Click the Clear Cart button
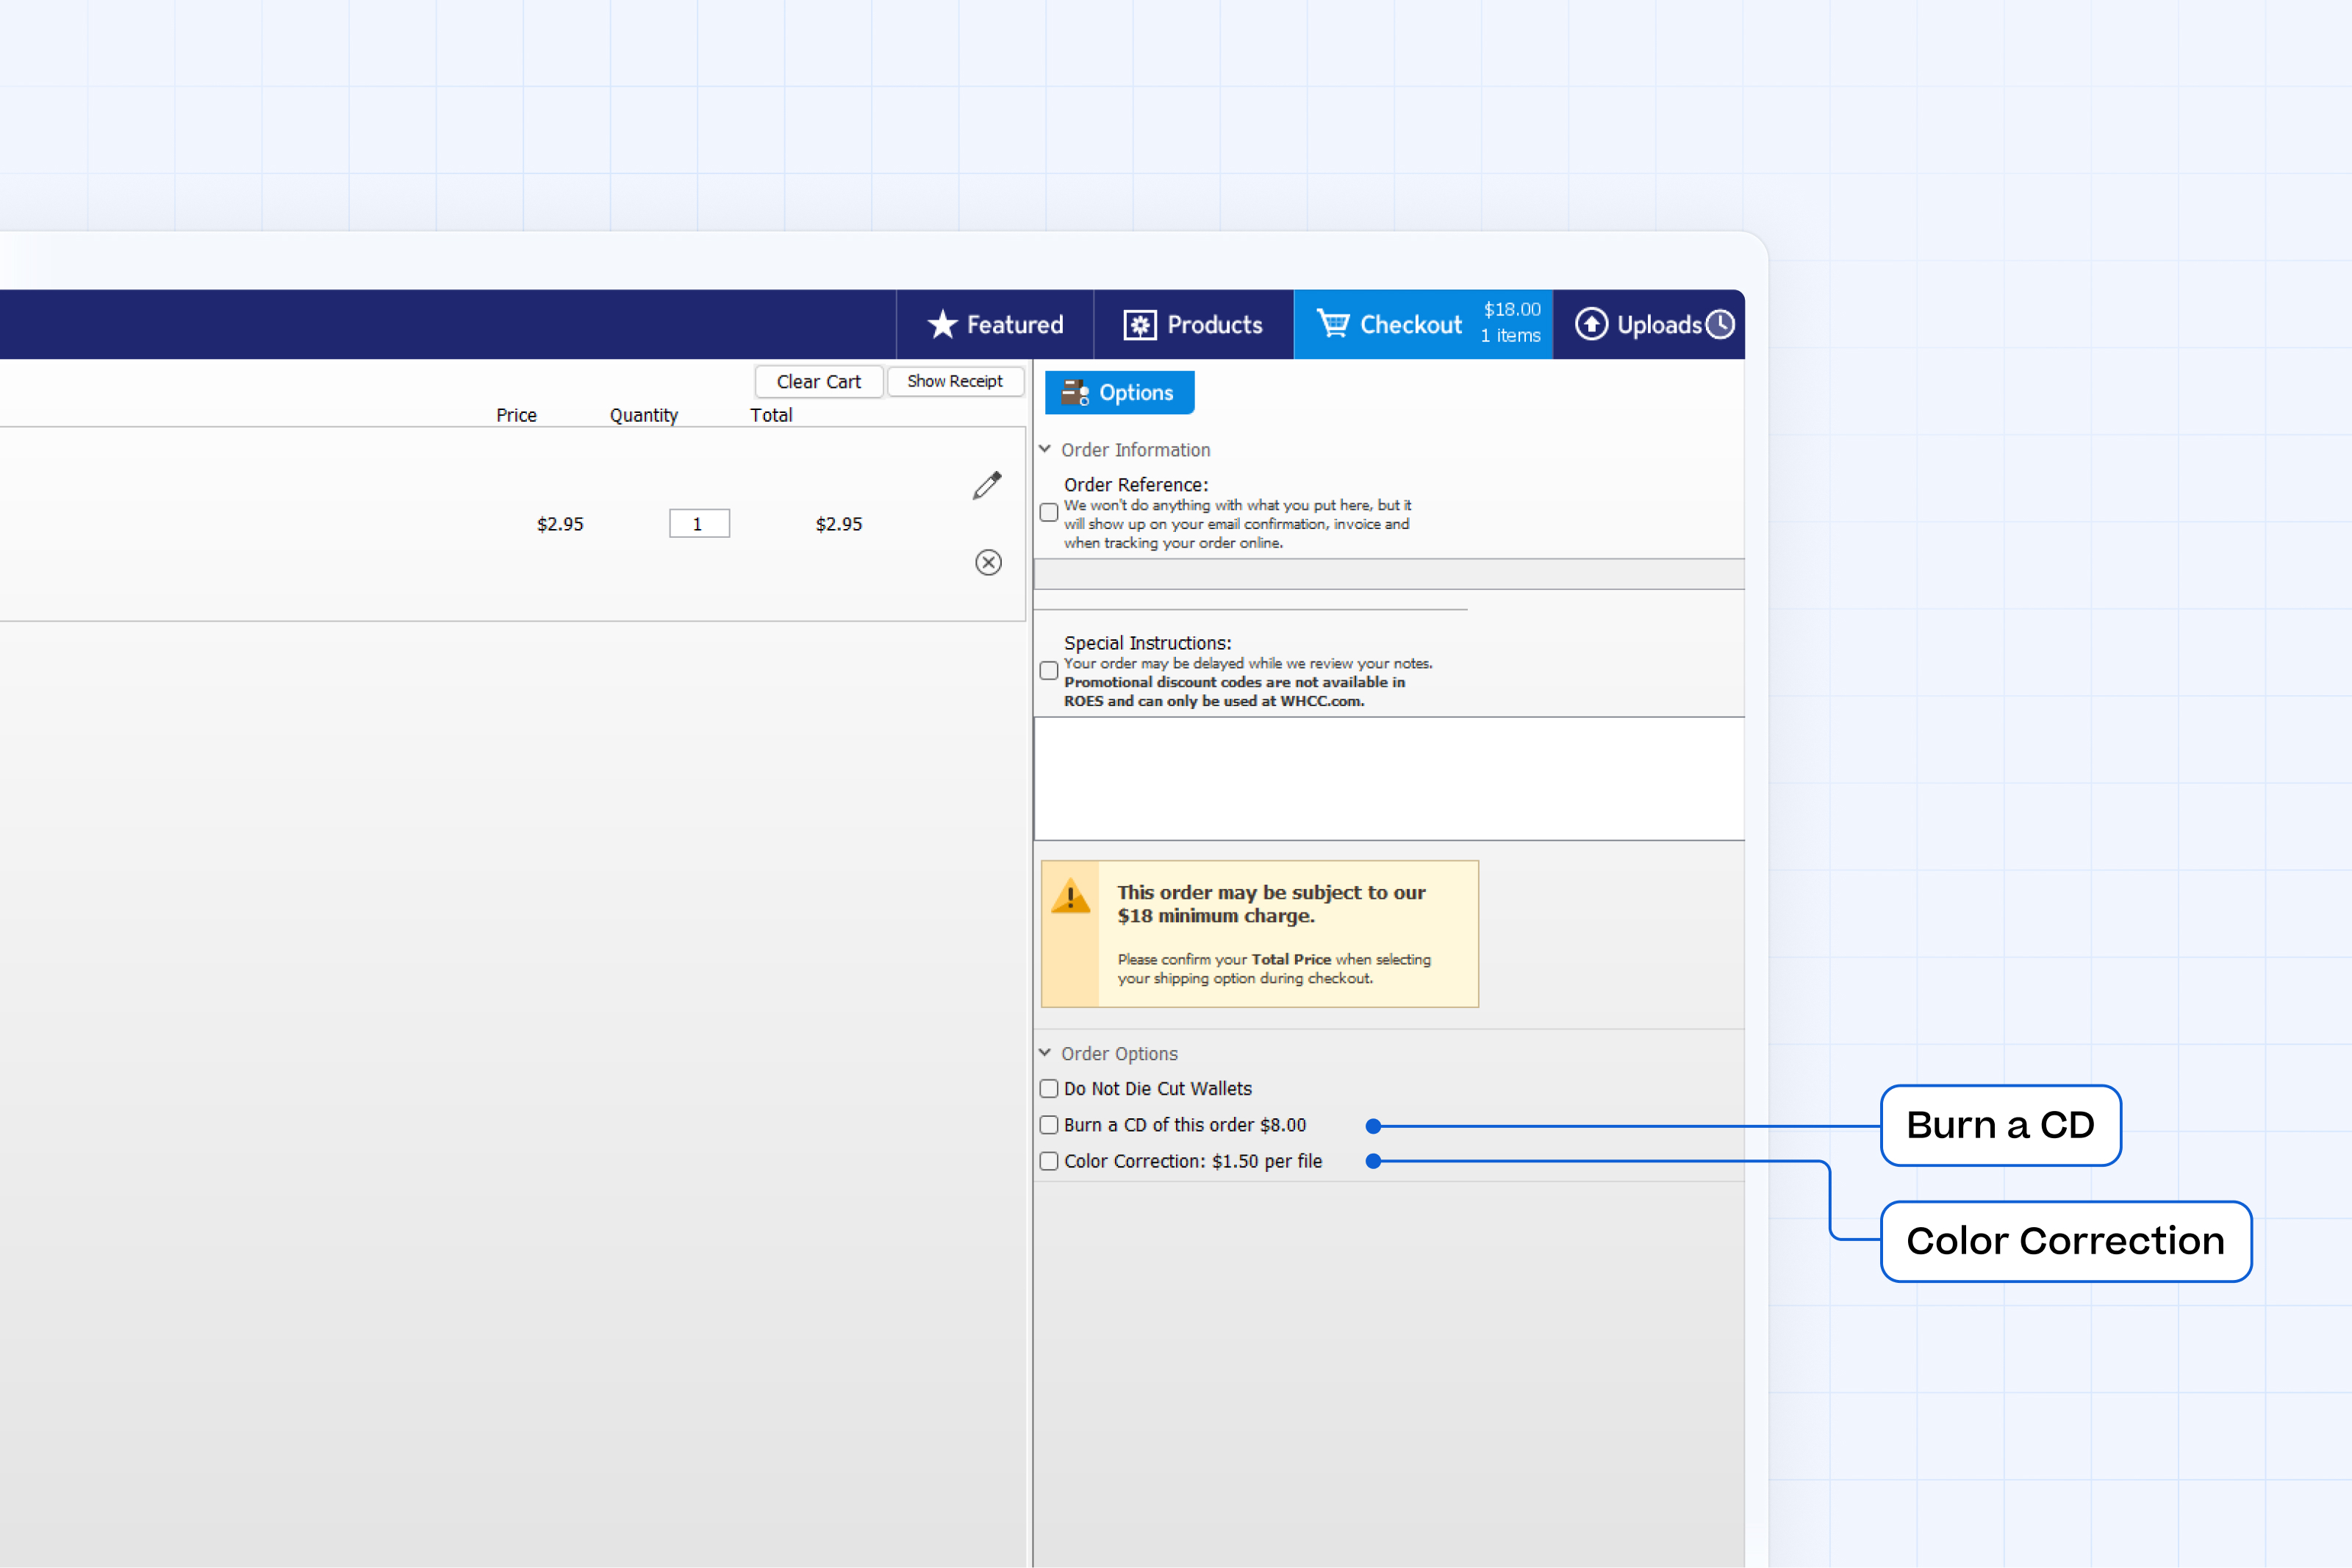 pos(819,381)
